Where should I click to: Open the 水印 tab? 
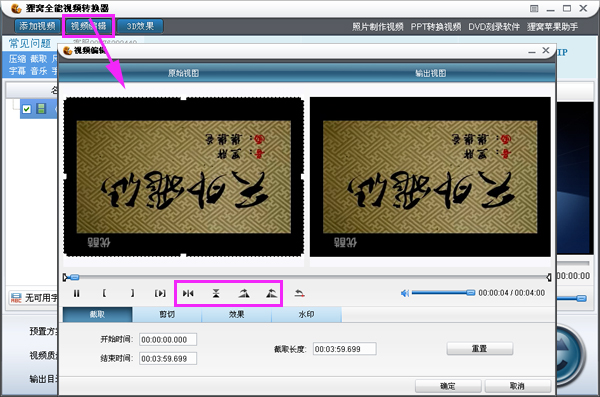coord(307,315)
